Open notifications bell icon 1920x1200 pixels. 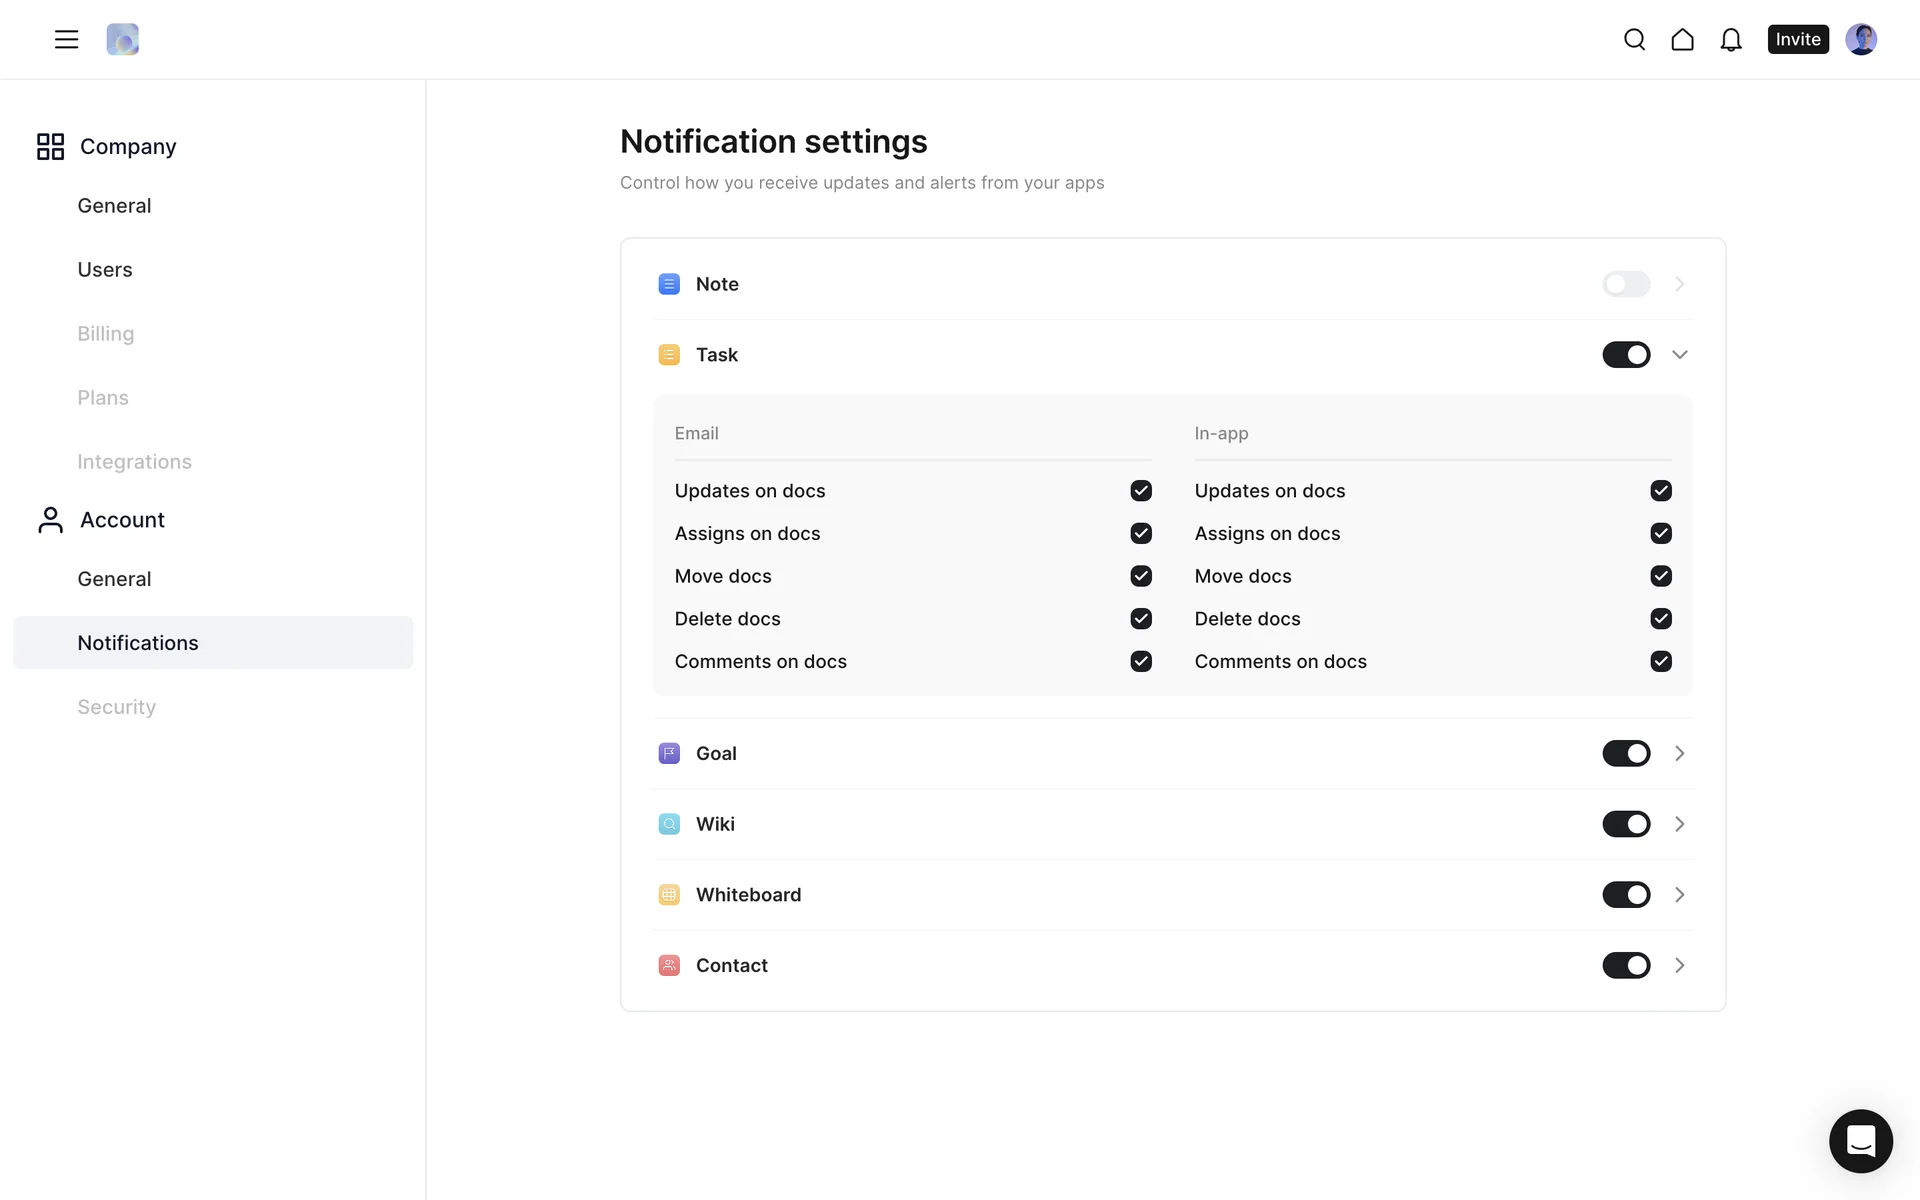click(x=1730, y=39)
